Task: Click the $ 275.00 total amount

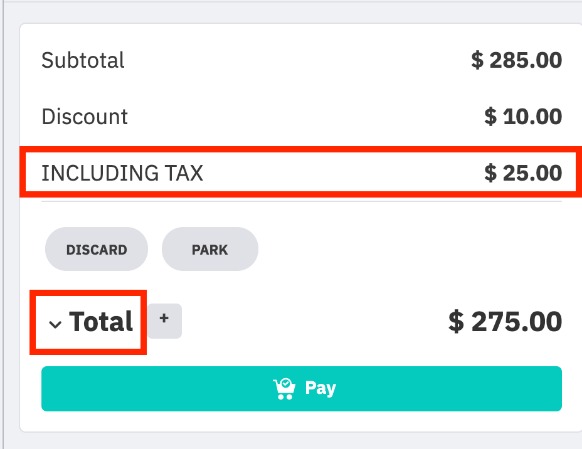Action: [505, 321]
